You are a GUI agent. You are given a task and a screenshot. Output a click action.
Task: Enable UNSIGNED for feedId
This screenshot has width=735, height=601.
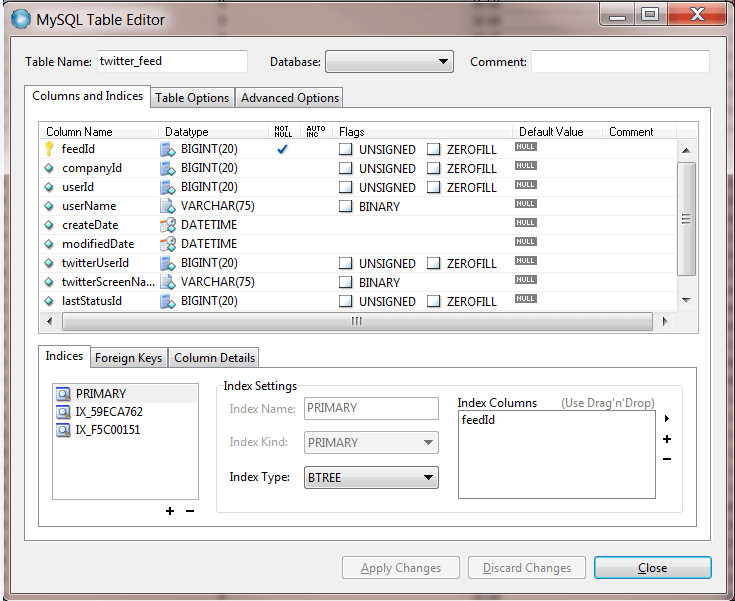[345, 150]
